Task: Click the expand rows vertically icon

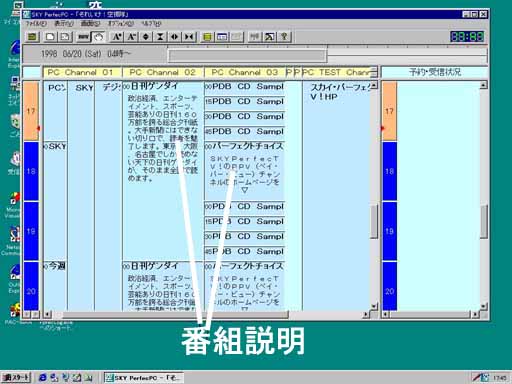Action: pos(146,37)
